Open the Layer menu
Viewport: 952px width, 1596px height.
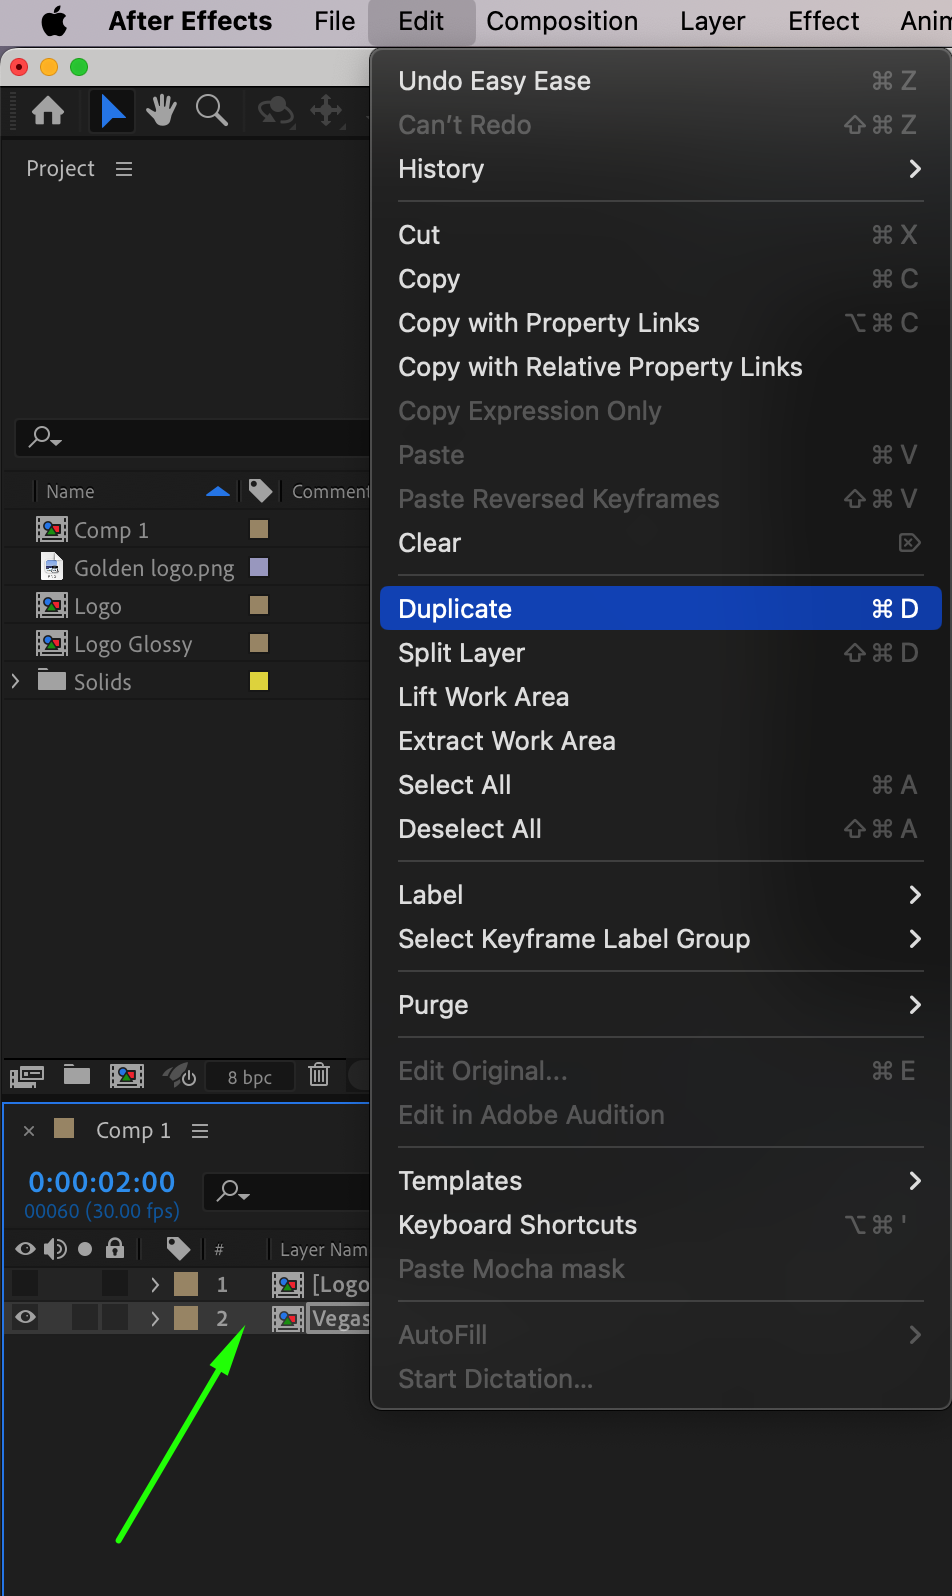tap(712, 21)
